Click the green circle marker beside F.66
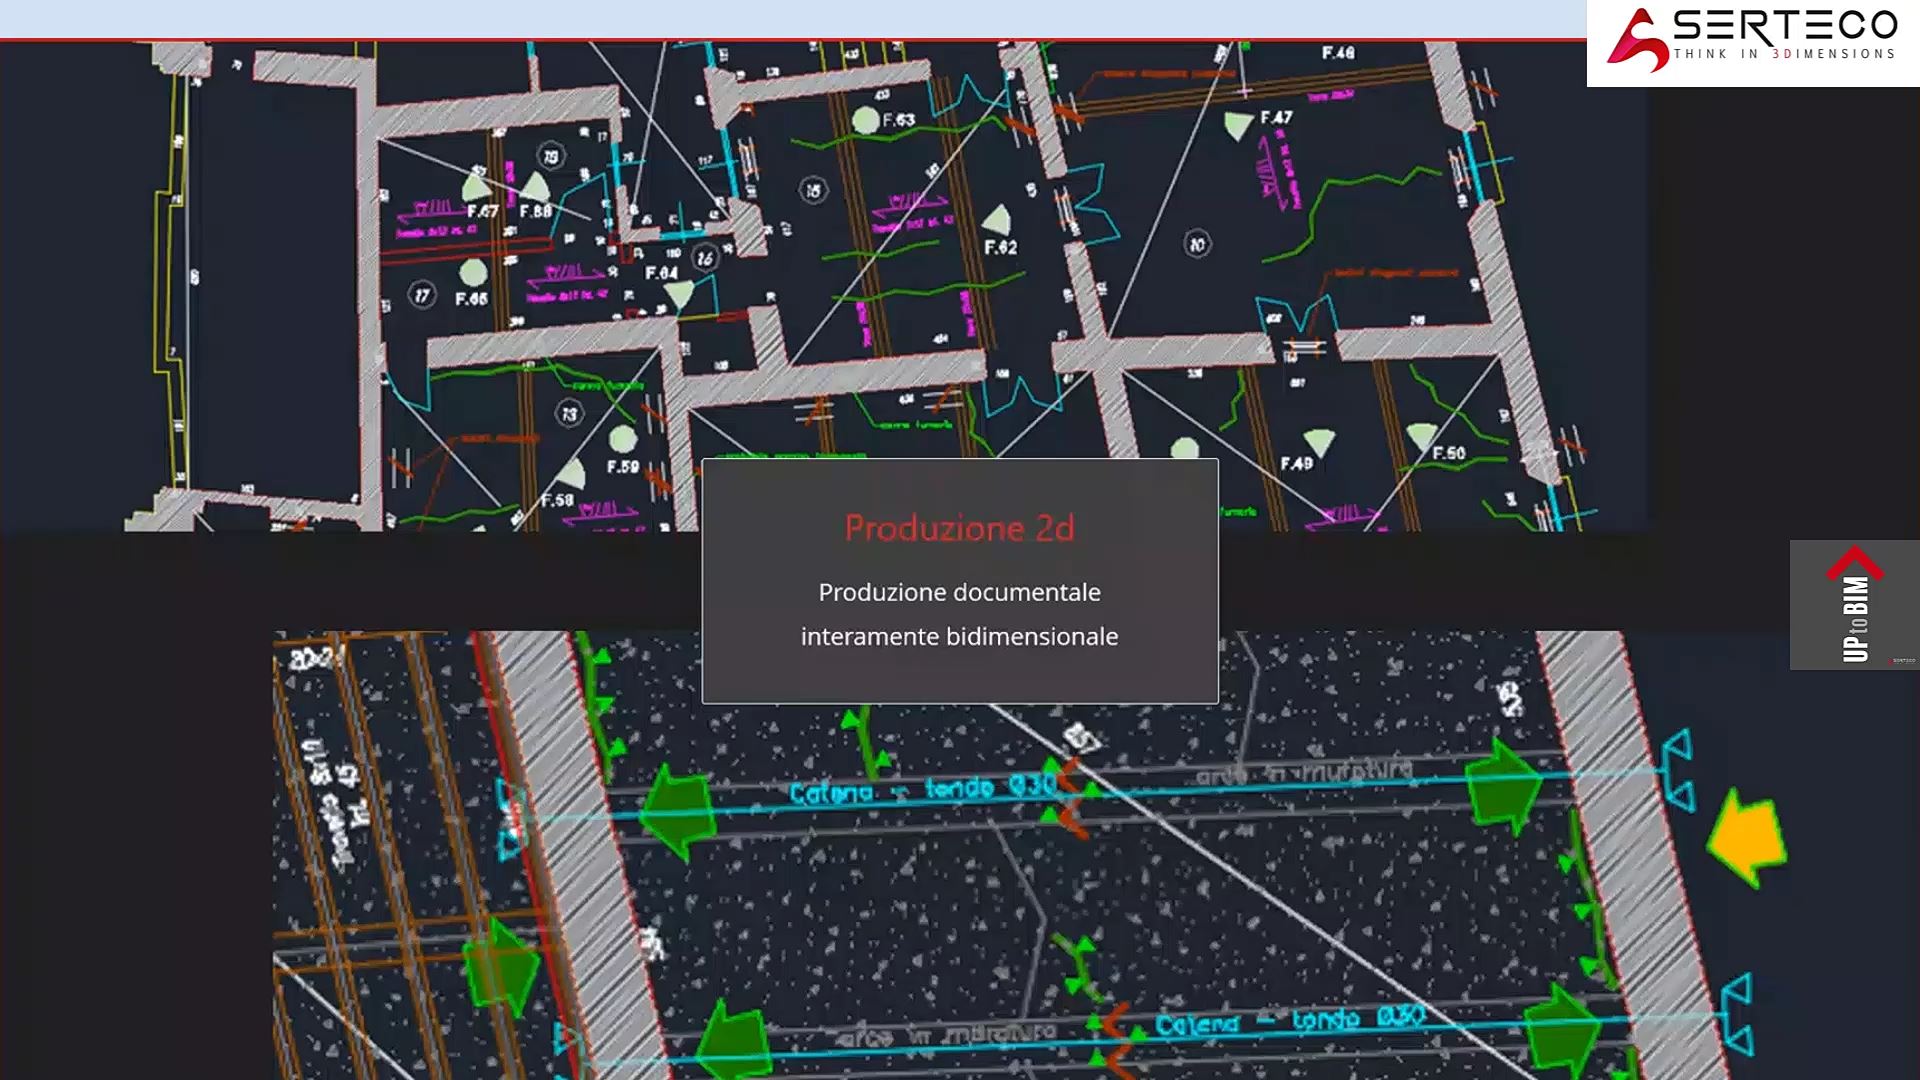Viewport: 1920px width, 1080px height. coord(473,272)
